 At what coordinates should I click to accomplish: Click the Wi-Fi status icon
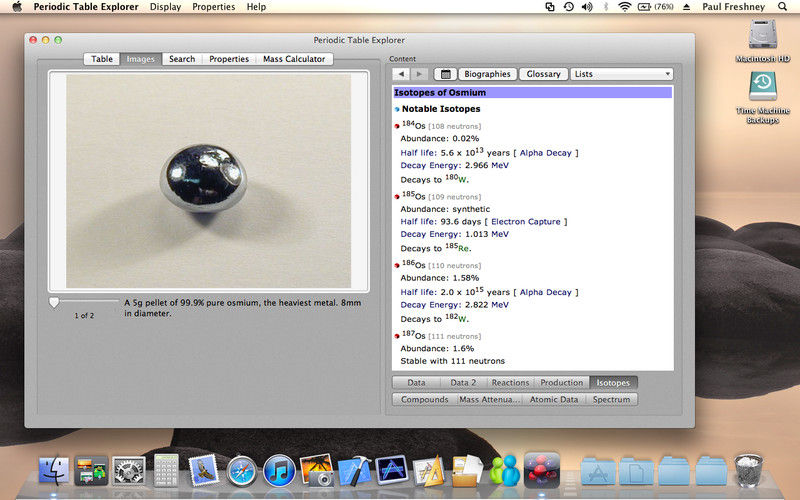(624, 7)
